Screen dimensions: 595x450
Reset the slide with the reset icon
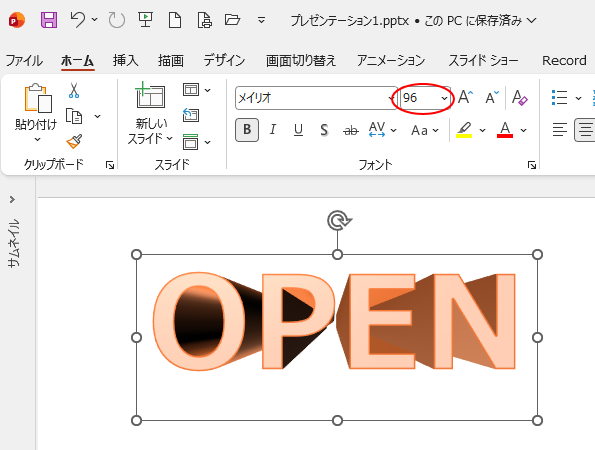[x=191, y=115]
